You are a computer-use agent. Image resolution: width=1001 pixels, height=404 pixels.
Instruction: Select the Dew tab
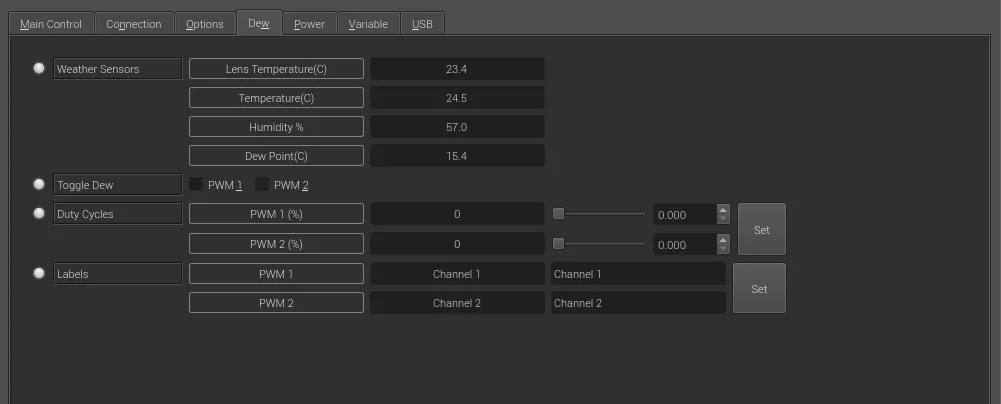point(259,23)
